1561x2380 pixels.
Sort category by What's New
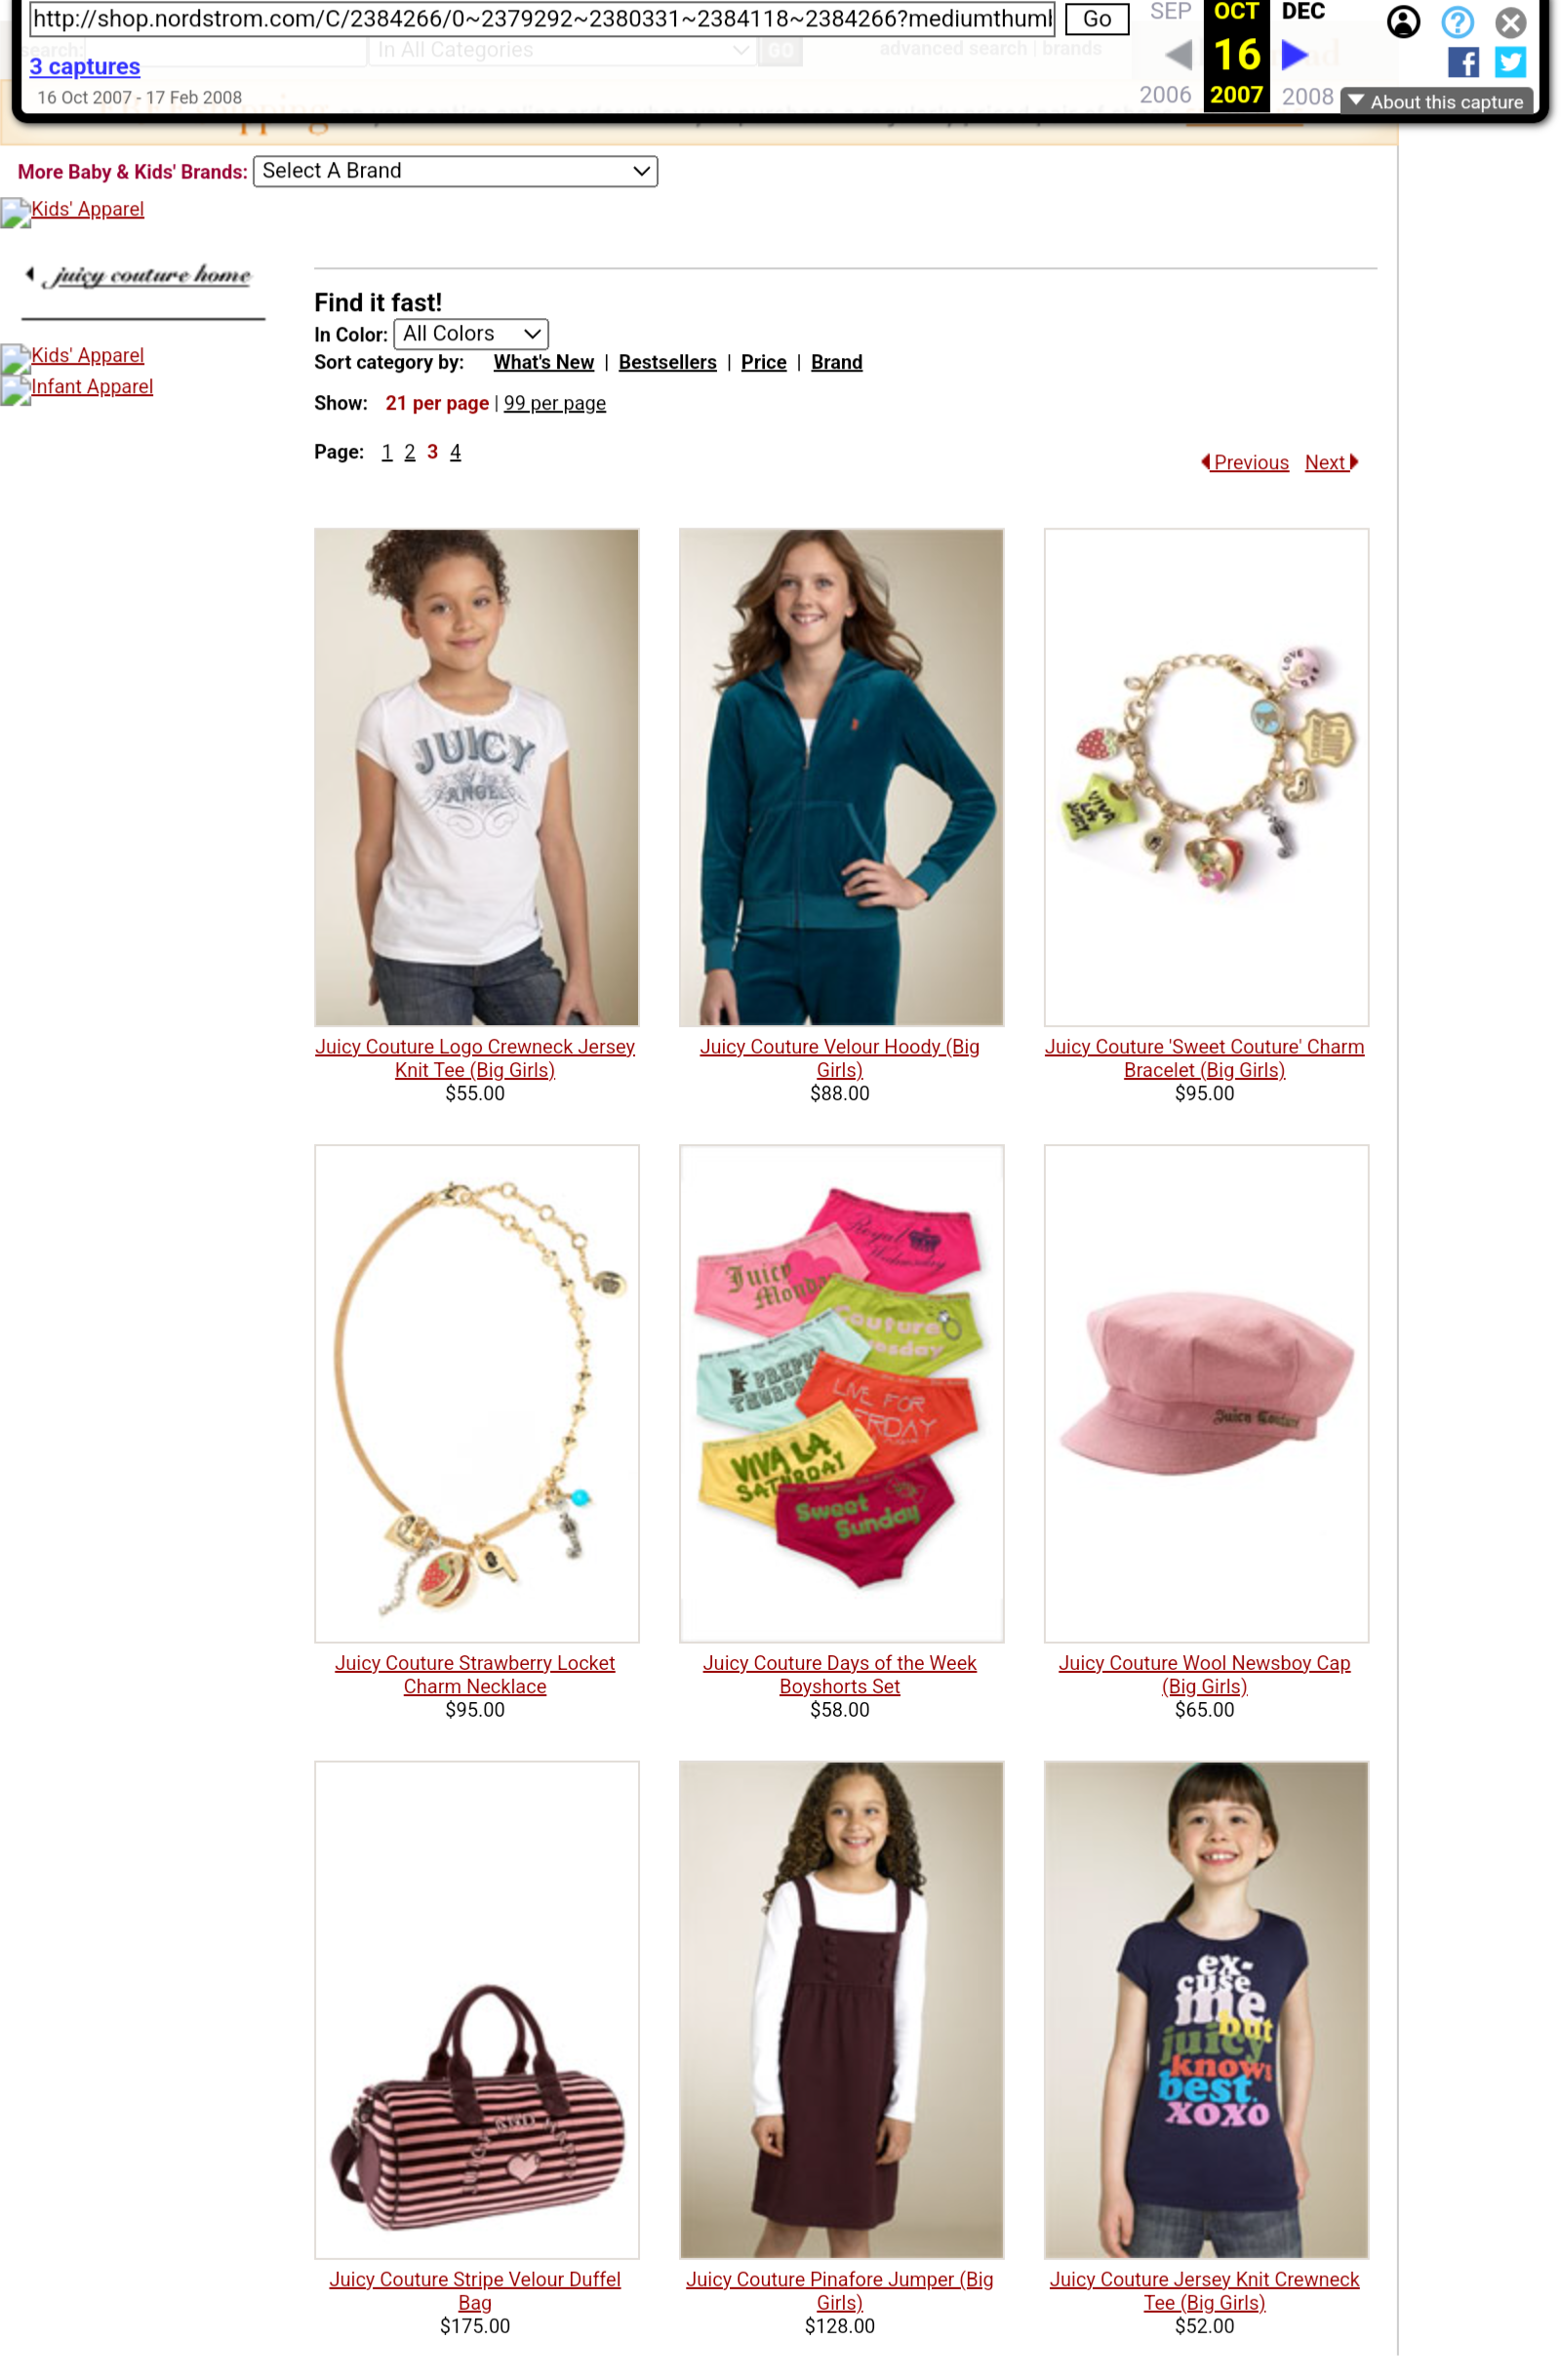[x=543, y=362]
